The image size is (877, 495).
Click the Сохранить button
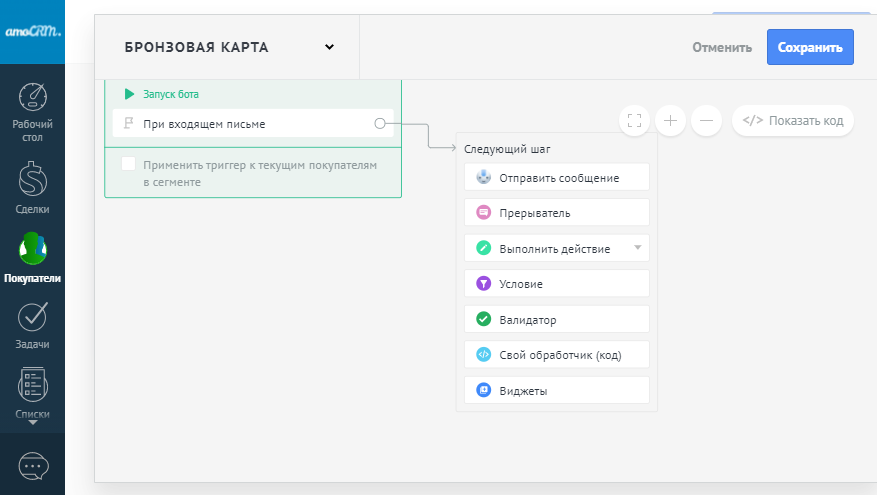pos(810,47)
